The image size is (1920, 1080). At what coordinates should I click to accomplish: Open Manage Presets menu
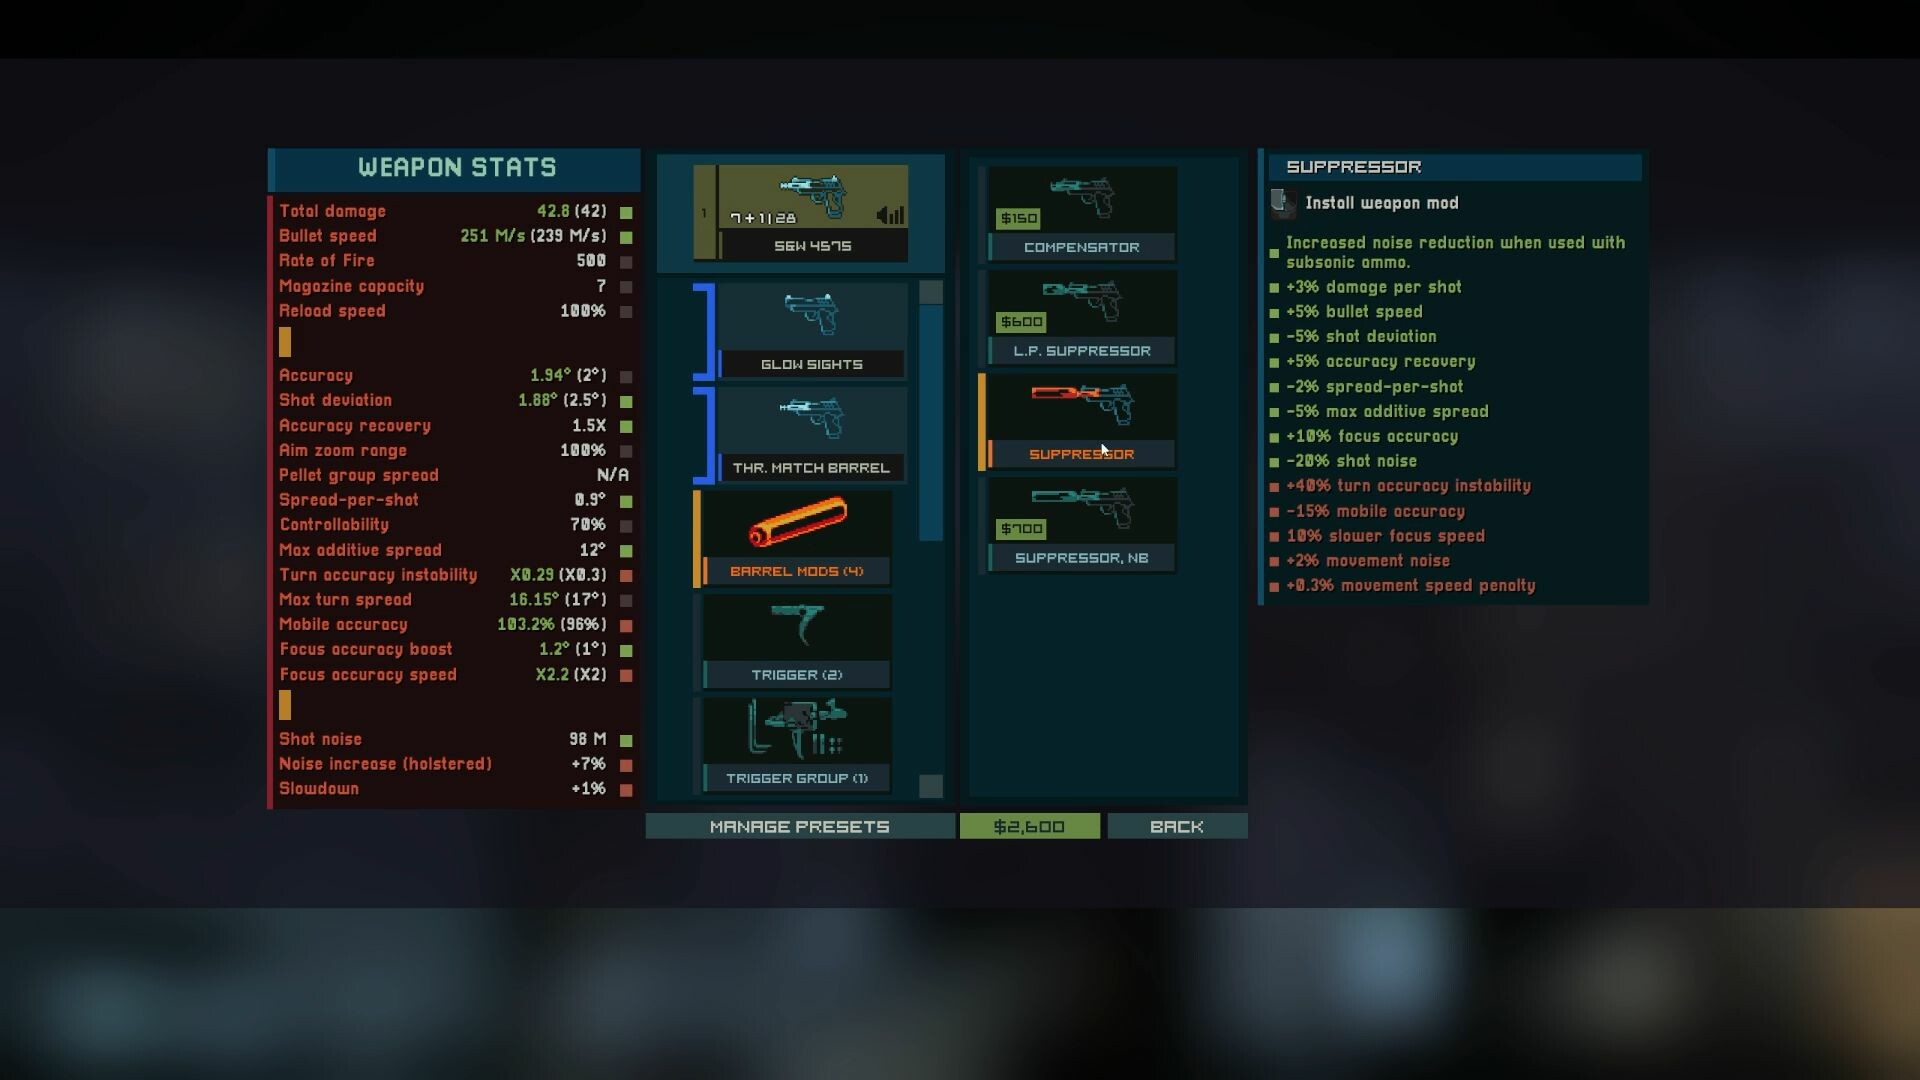(x=798, y=825)
